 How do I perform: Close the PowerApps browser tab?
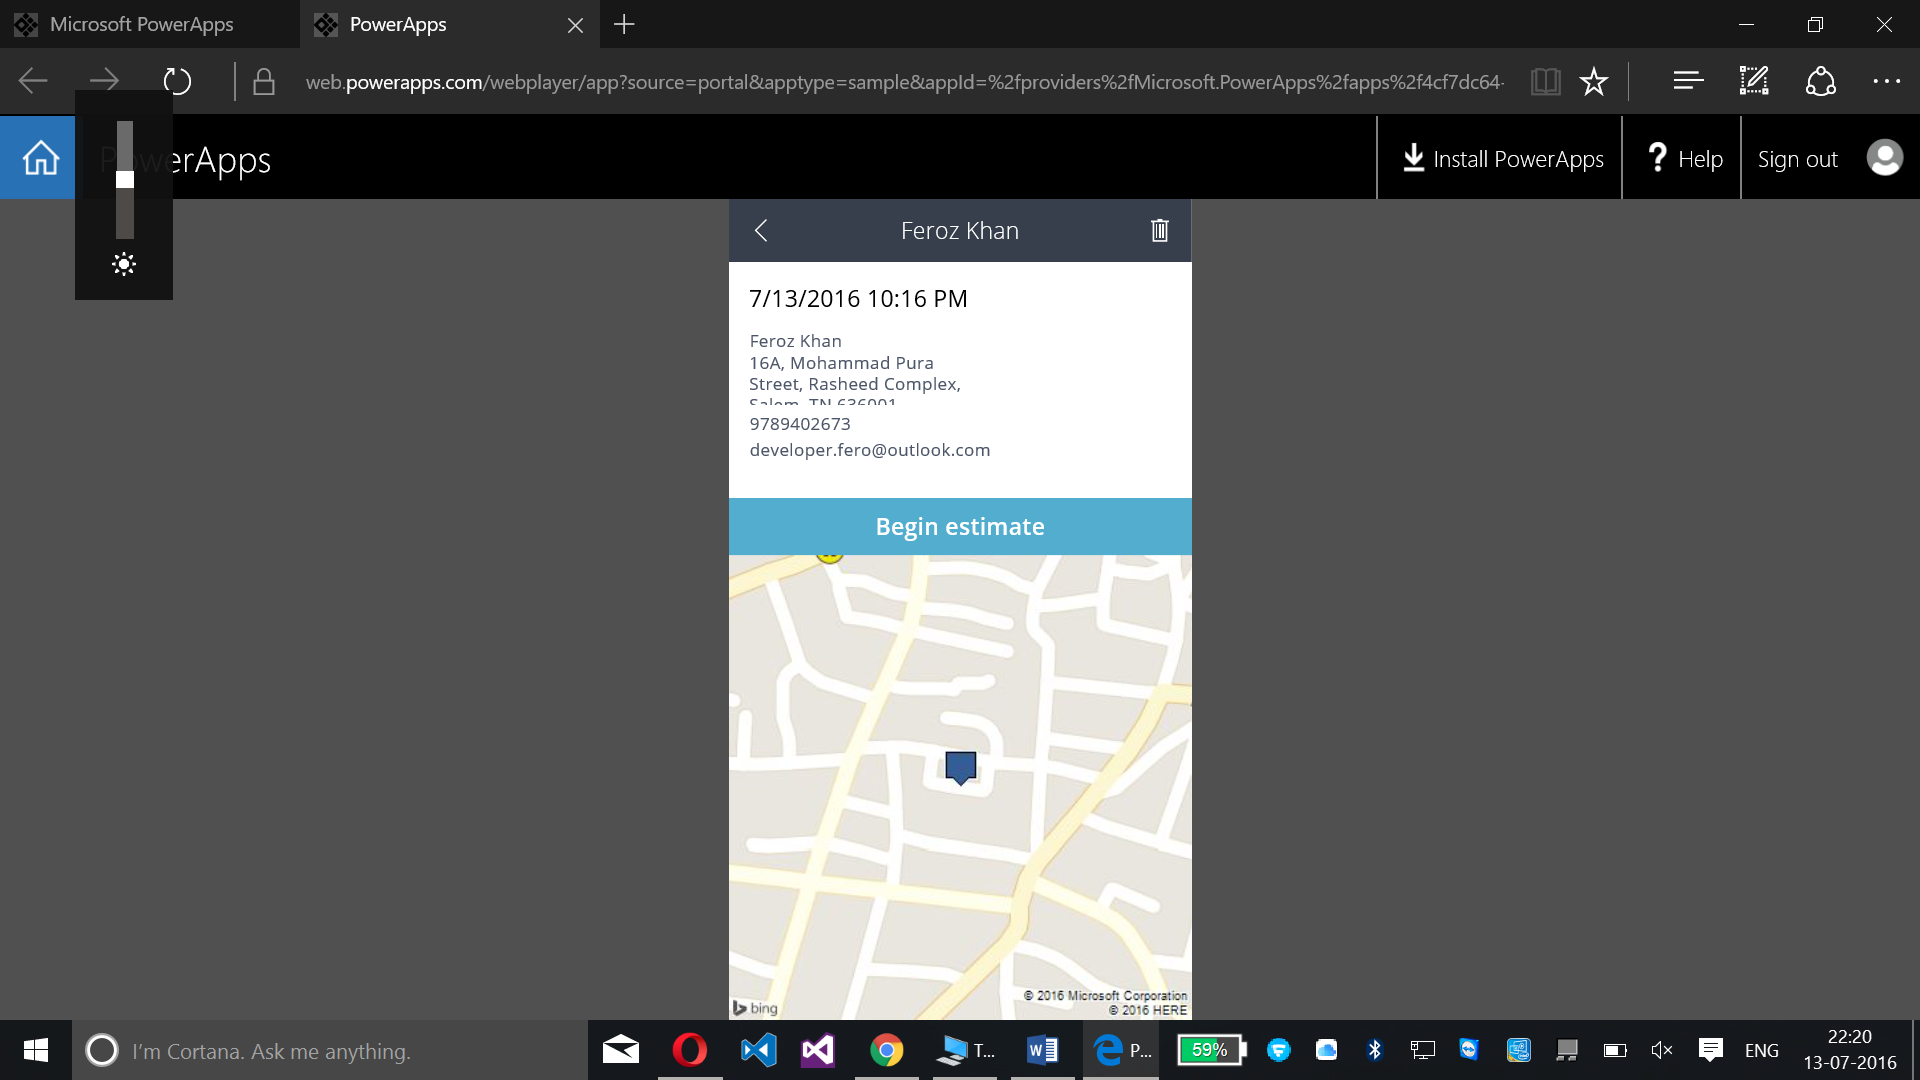pyautogui.click(x=575, y=25)
